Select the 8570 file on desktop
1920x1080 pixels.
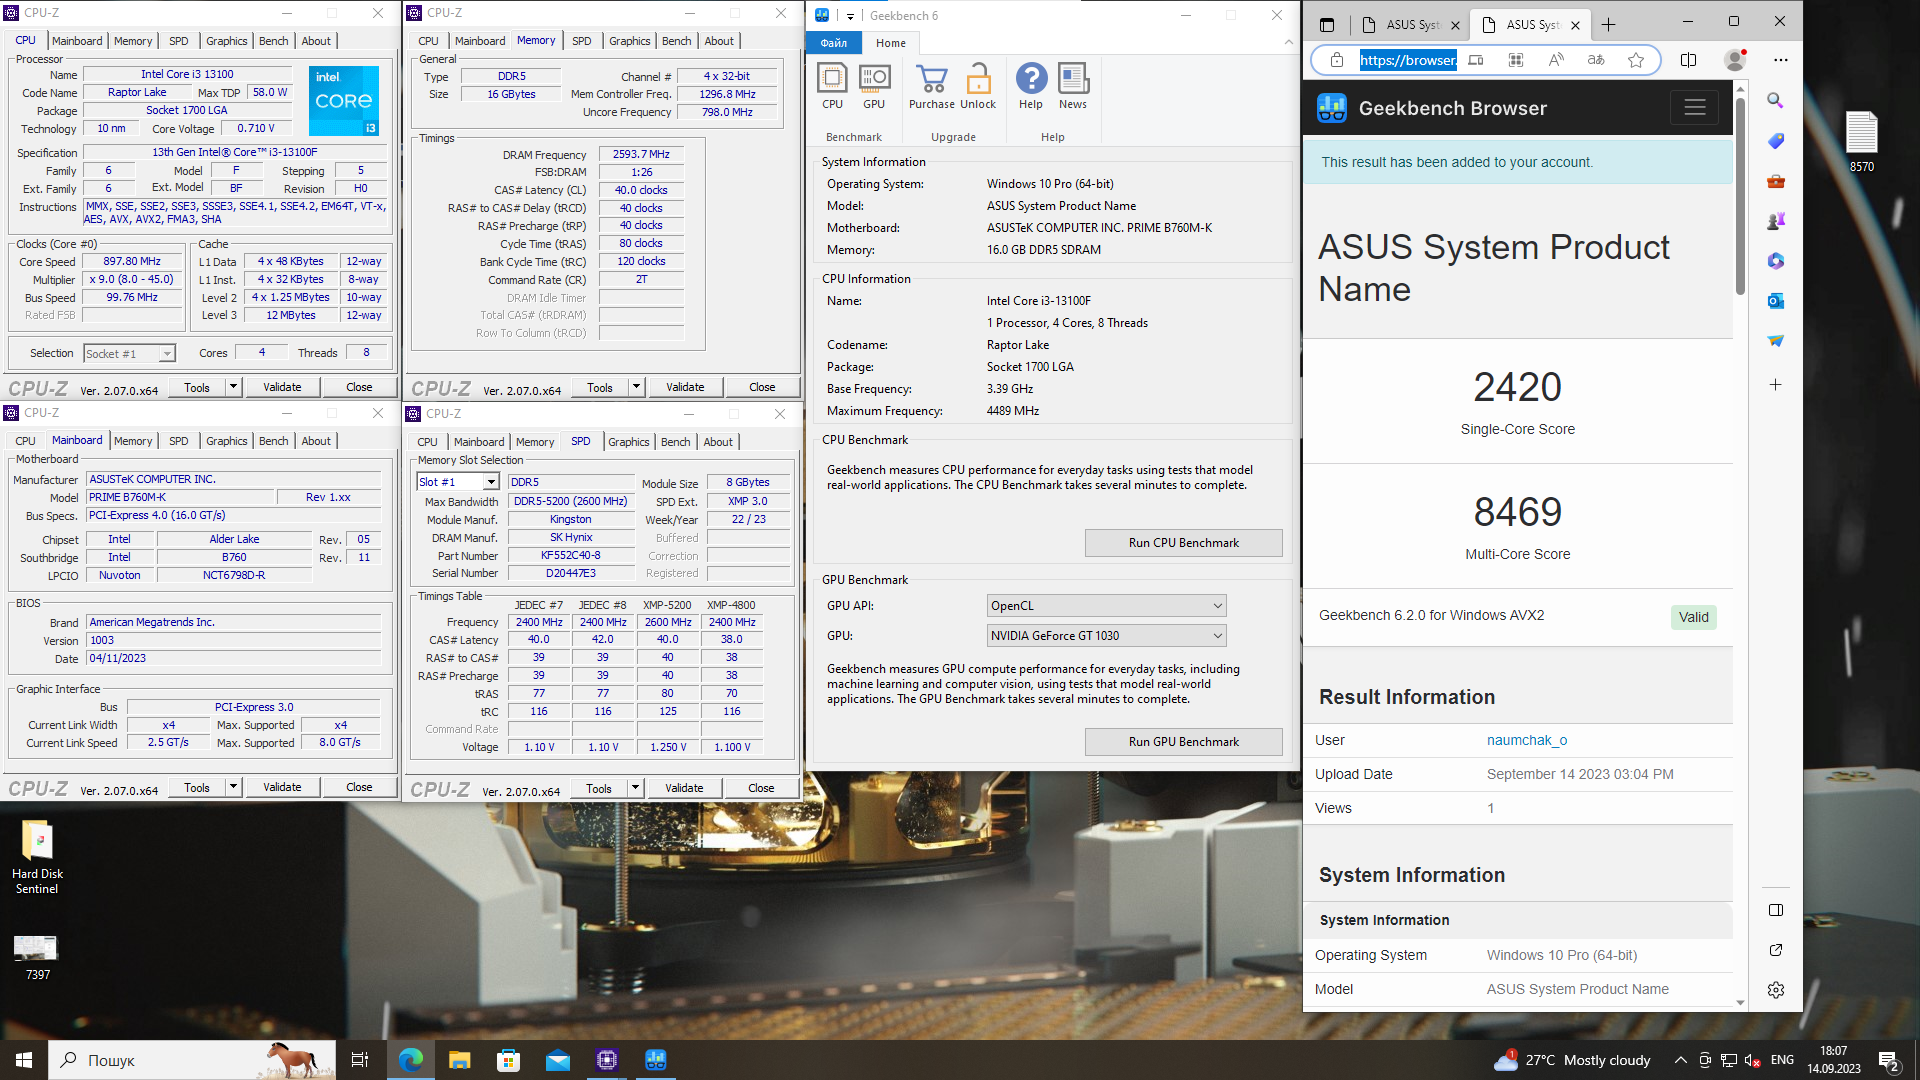(x=1861, y=141)
